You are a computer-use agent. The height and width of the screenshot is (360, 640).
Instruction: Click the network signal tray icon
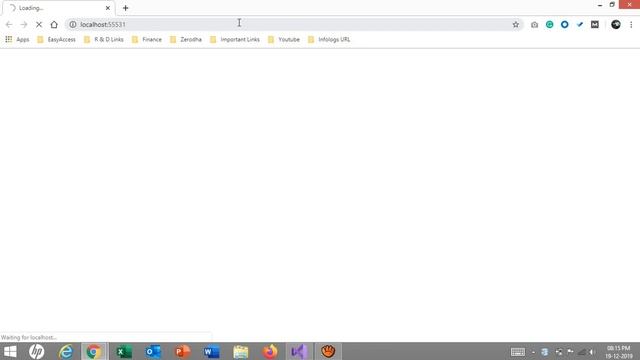[582, 352]
